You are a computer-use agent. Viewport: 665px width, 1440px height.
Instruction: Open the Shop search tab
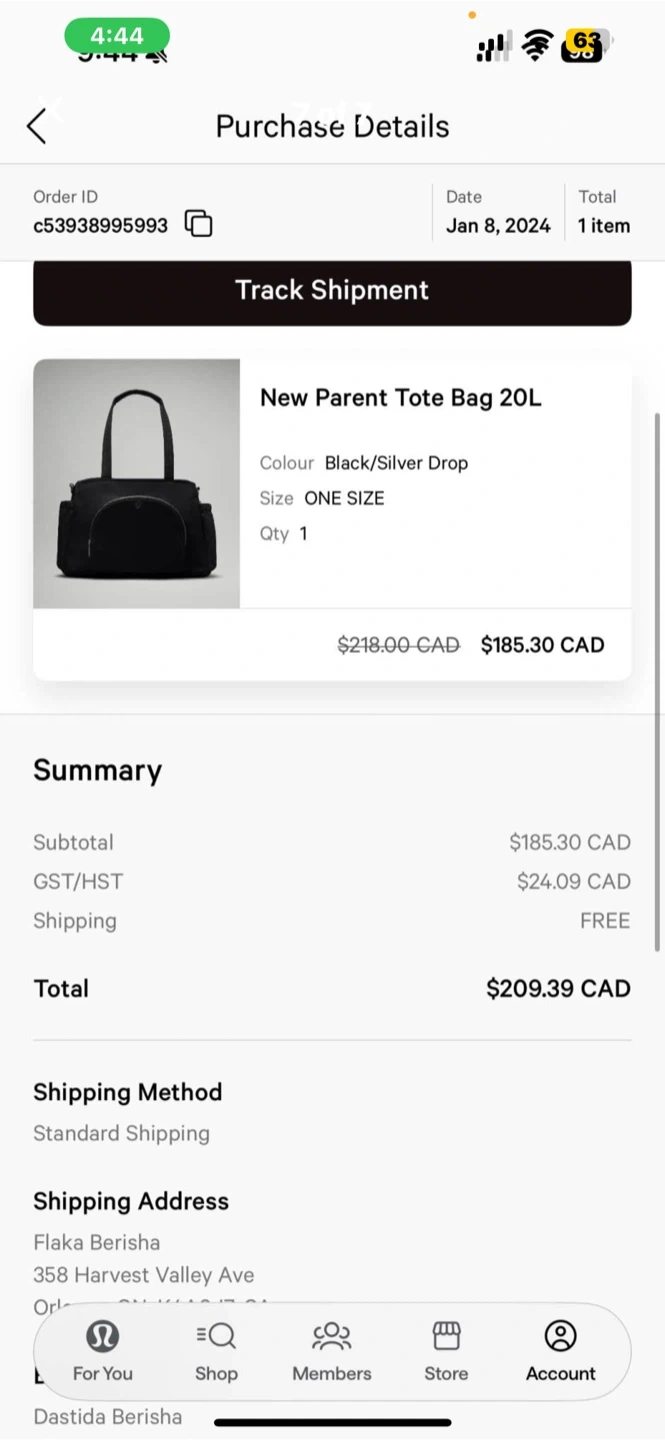[216, 1351]
